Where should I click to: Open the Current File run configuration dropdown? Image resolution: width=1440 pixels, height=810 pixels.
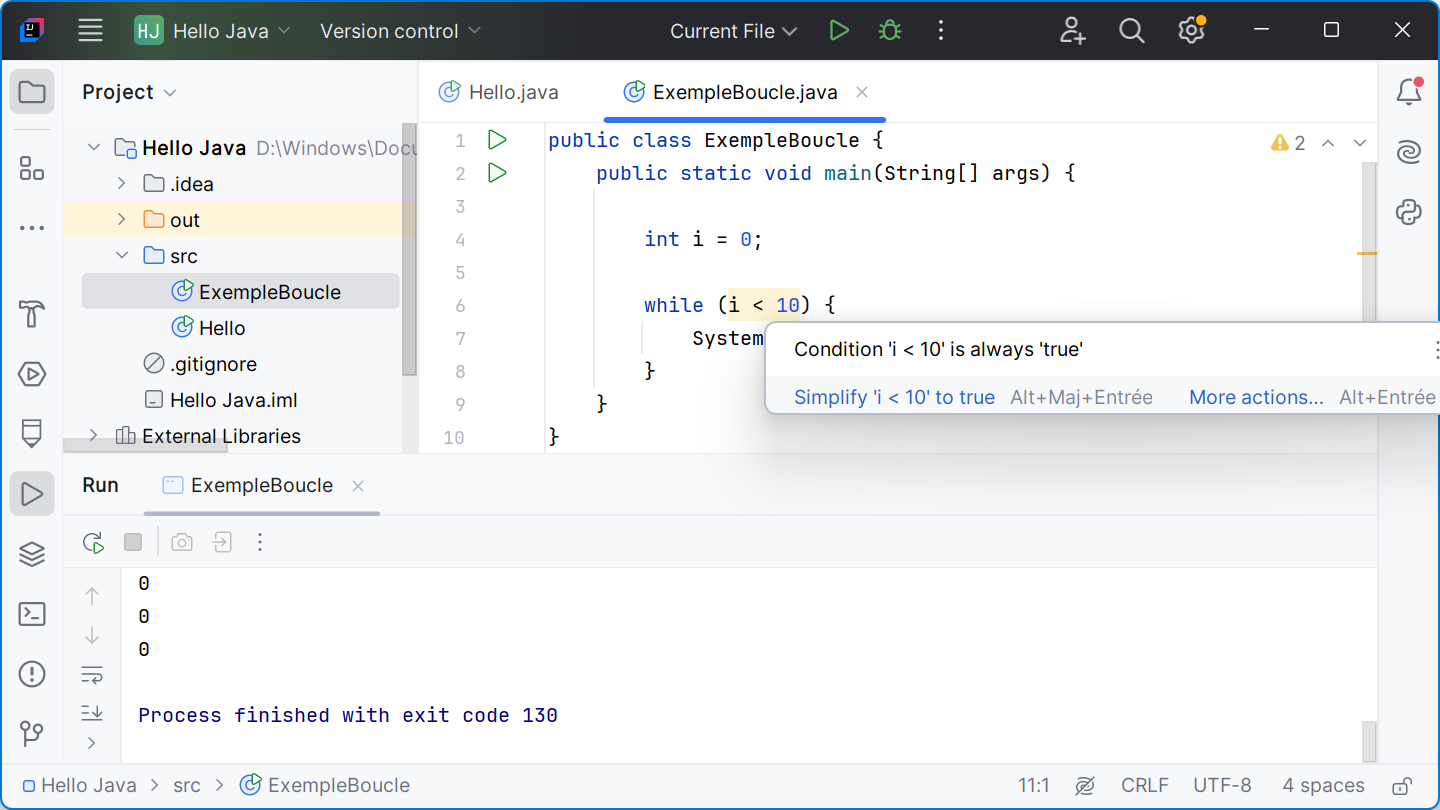(733, 31)
